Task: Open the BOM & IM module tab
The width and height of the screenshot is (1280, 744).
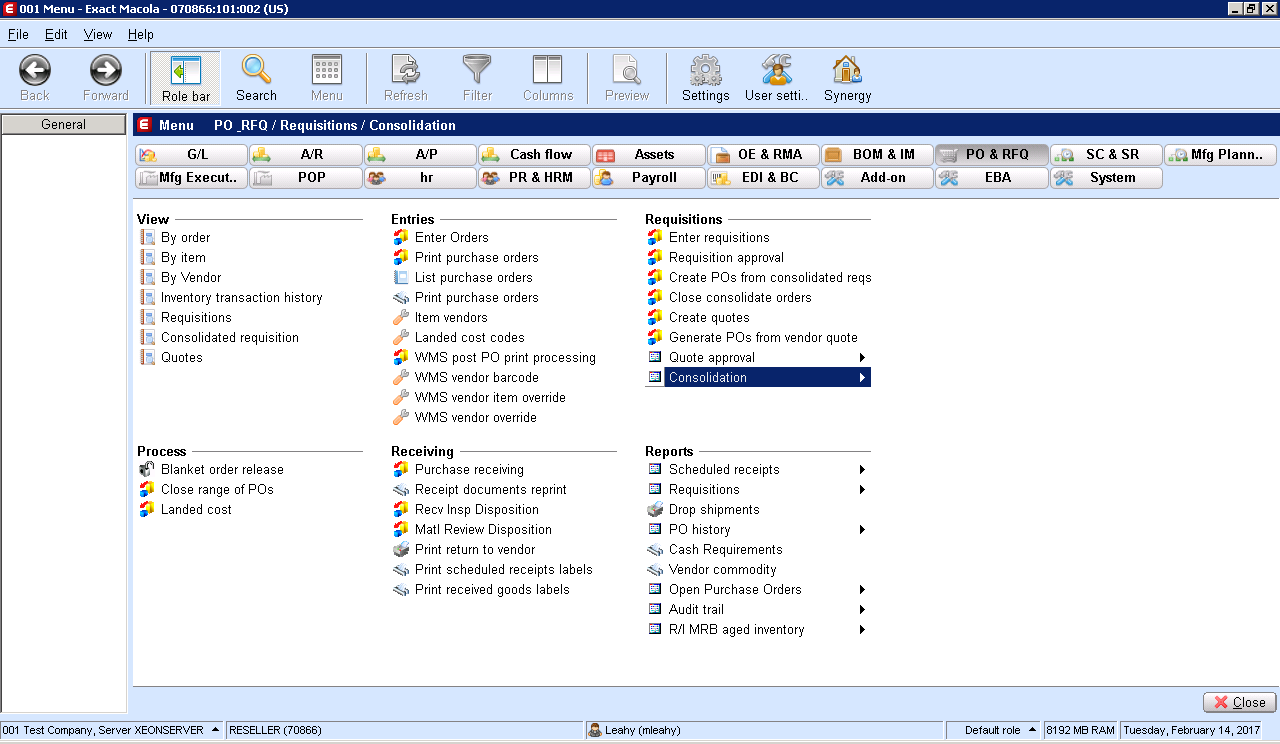Action: [877, 155]
